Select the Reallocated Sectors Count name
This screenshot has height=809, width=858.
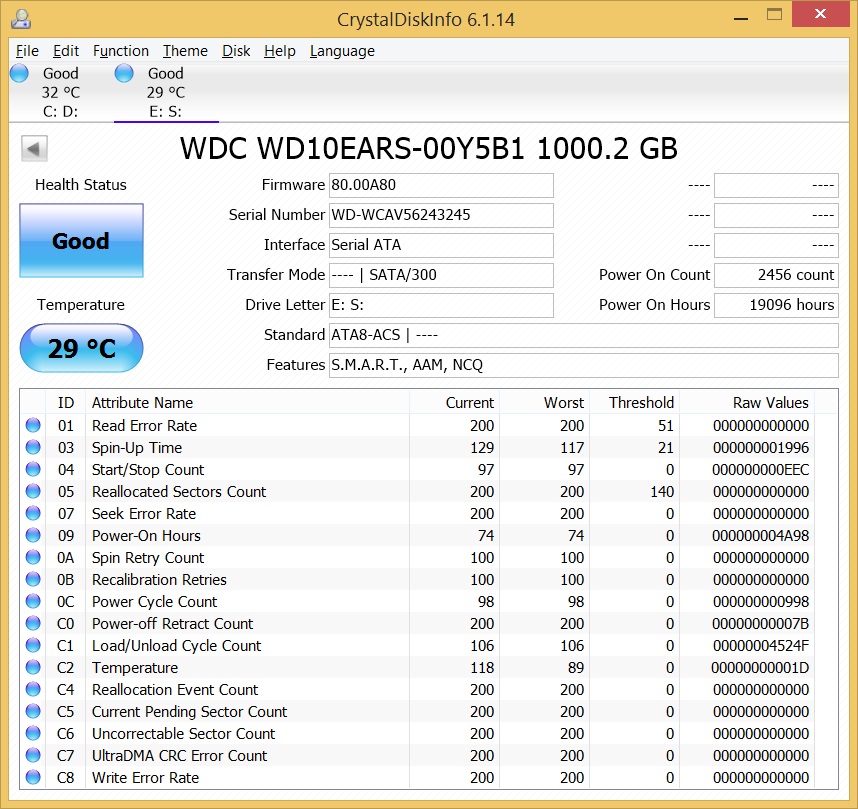coord(179,492)
